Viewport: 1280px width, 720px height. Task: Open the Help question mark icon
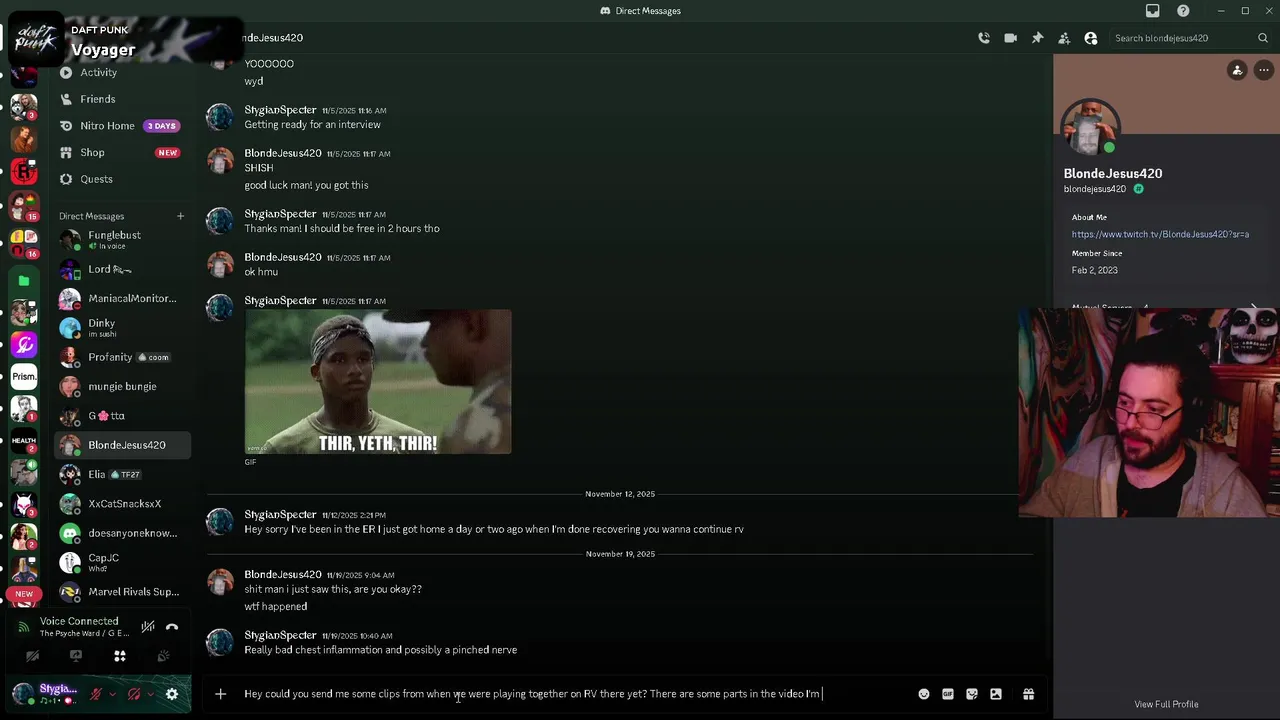(1184, 11)
